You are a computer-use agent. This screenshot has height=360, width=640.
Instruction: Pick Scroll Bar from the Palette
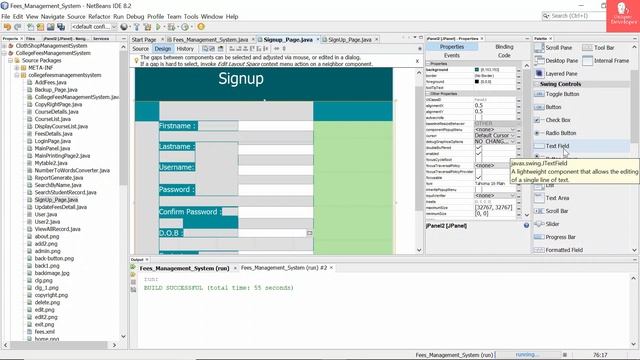[x=551, y=211]
